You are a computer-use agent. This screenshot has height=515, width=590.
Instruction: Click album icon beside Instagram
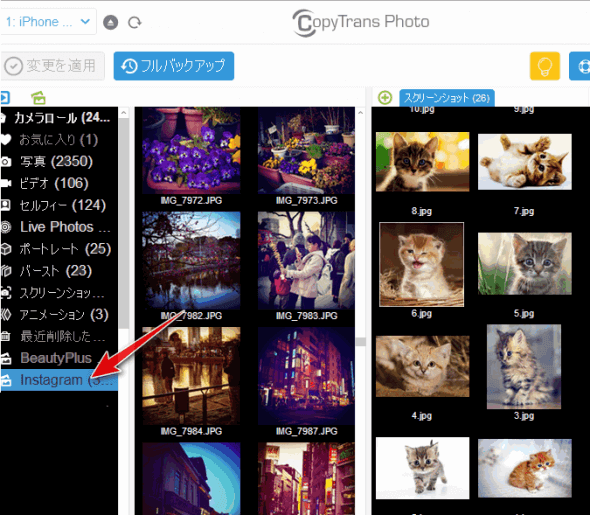[6, 380]
